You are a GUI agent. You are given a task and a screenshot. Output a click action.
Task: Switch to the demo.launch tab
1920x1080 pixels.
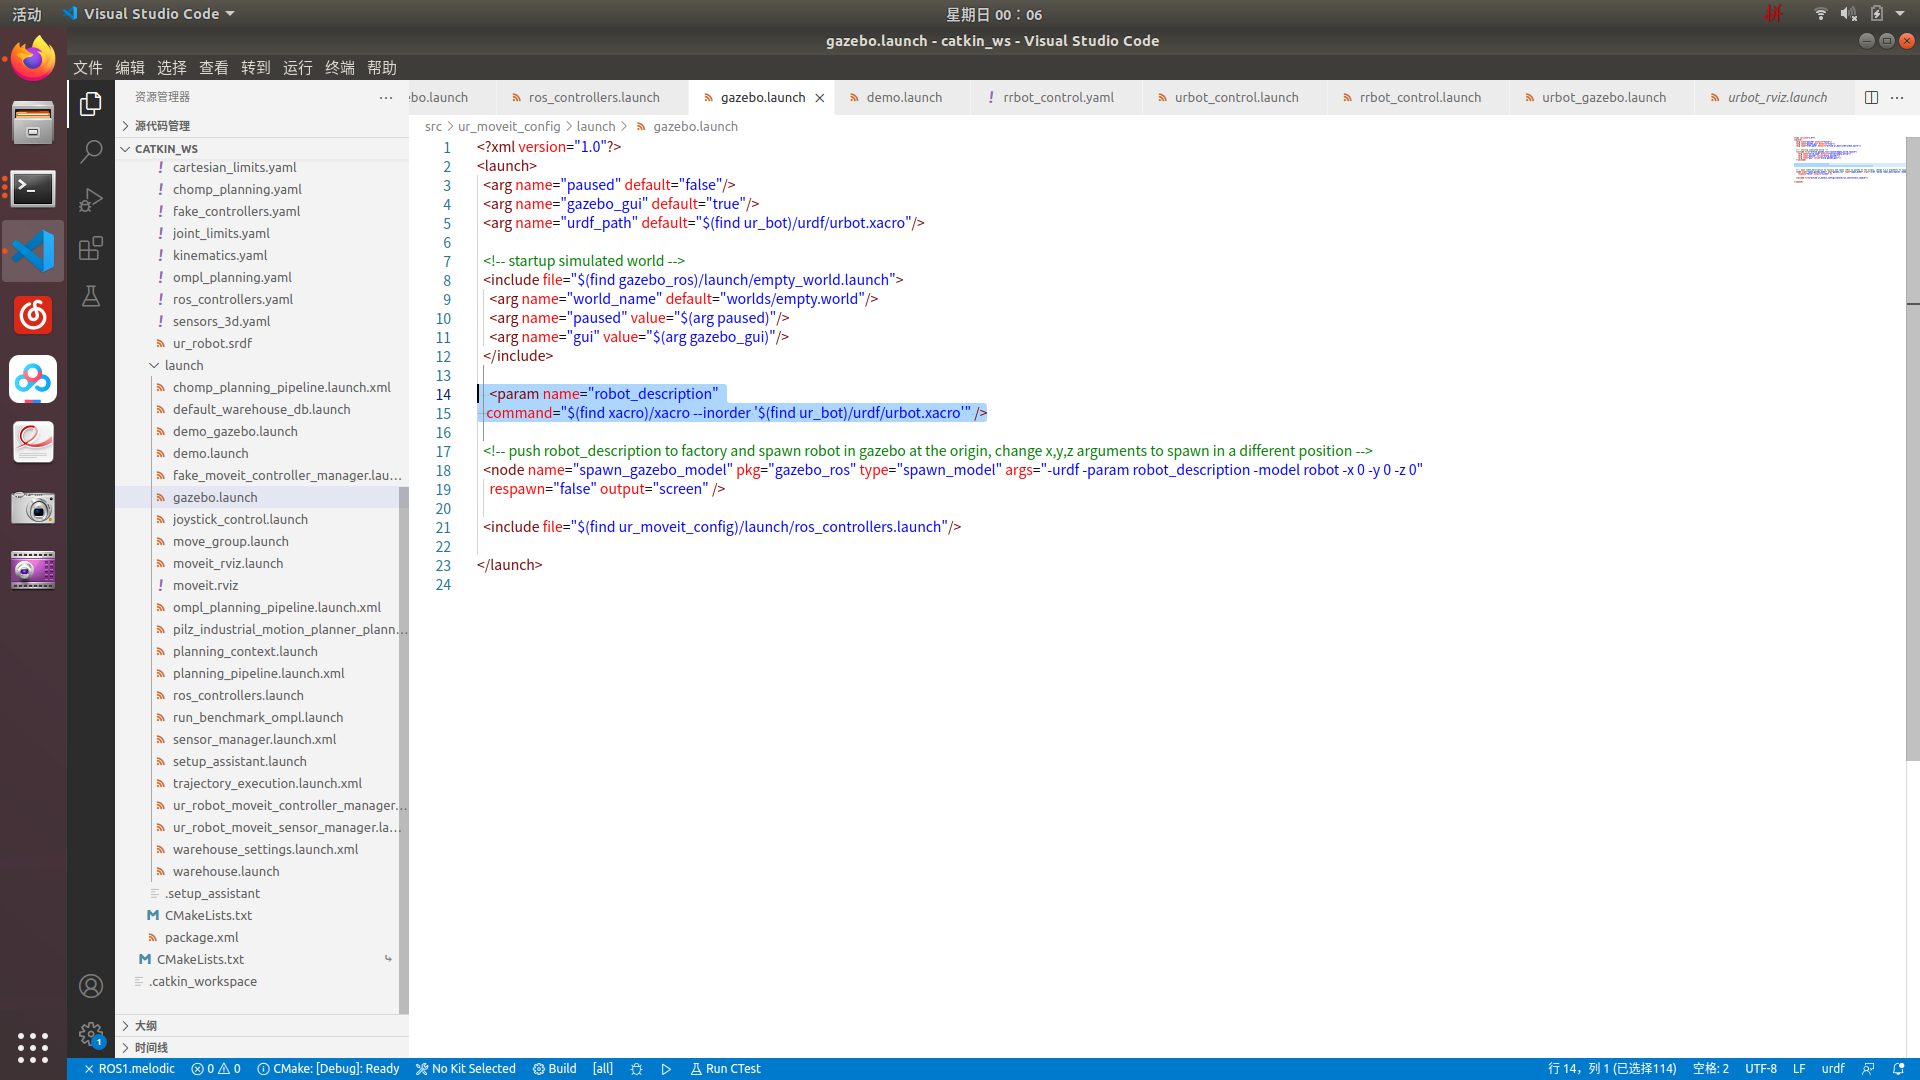point(903,97)
